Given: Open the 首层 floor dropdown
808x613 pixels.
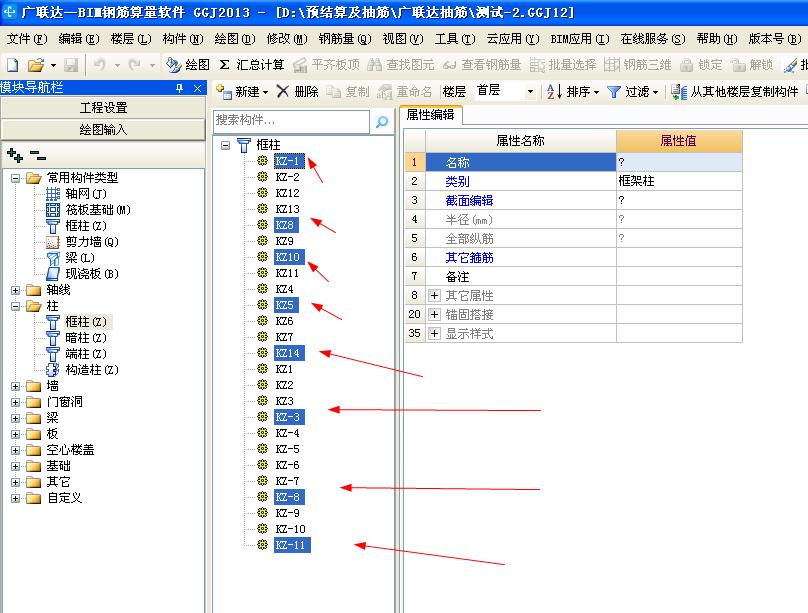Looking at the screenshot, I should 530,92.
